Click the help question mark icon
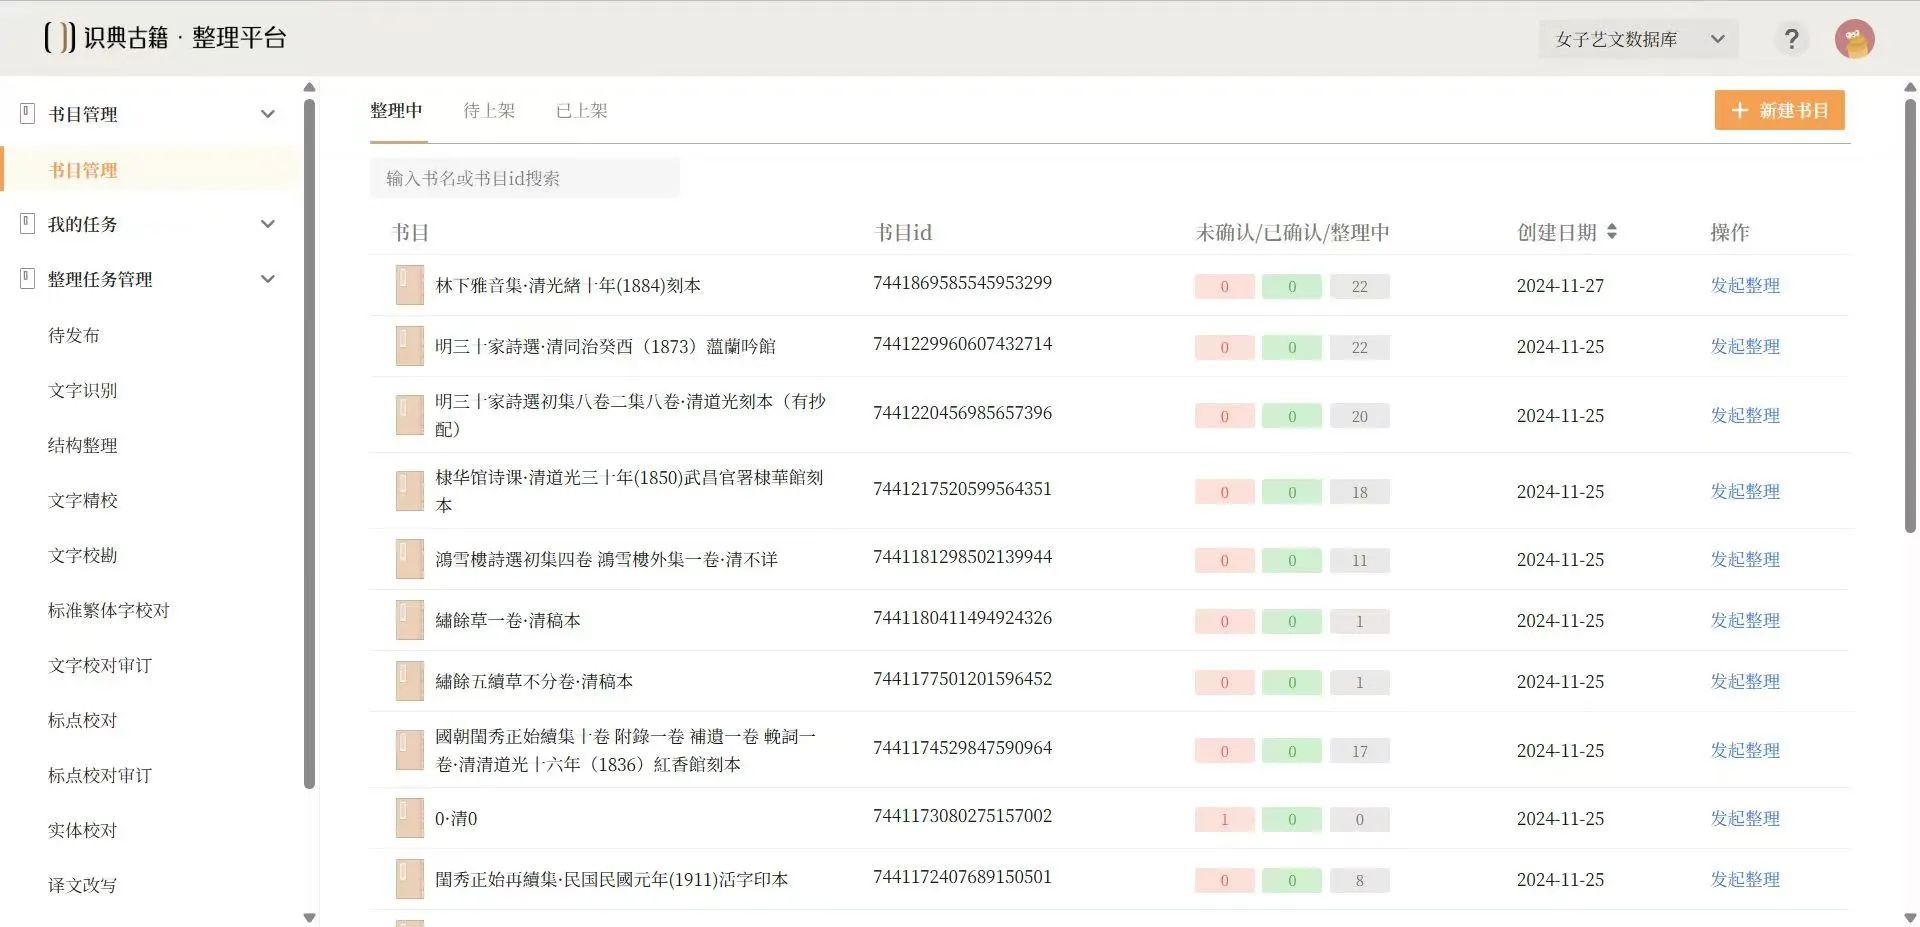The width and height of the screenshot is (1920, 927). [1791, 39]
